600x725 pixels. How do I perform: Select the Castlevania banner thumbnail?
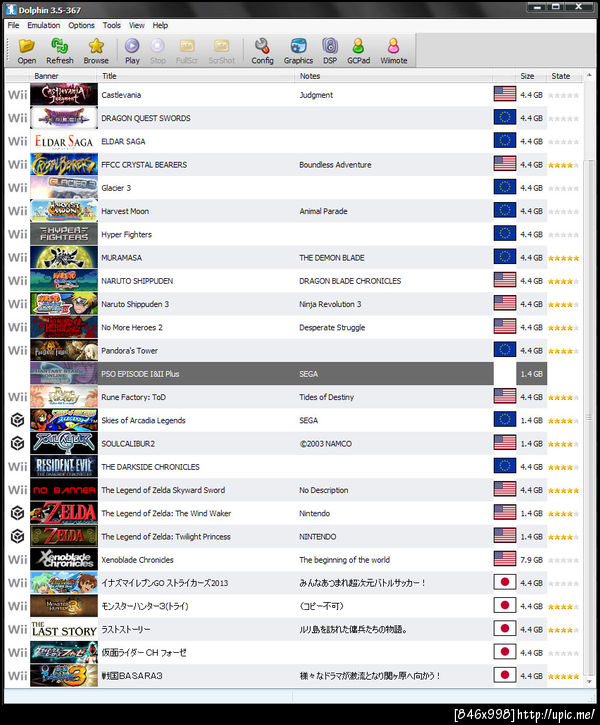click(x=64, y=95)
